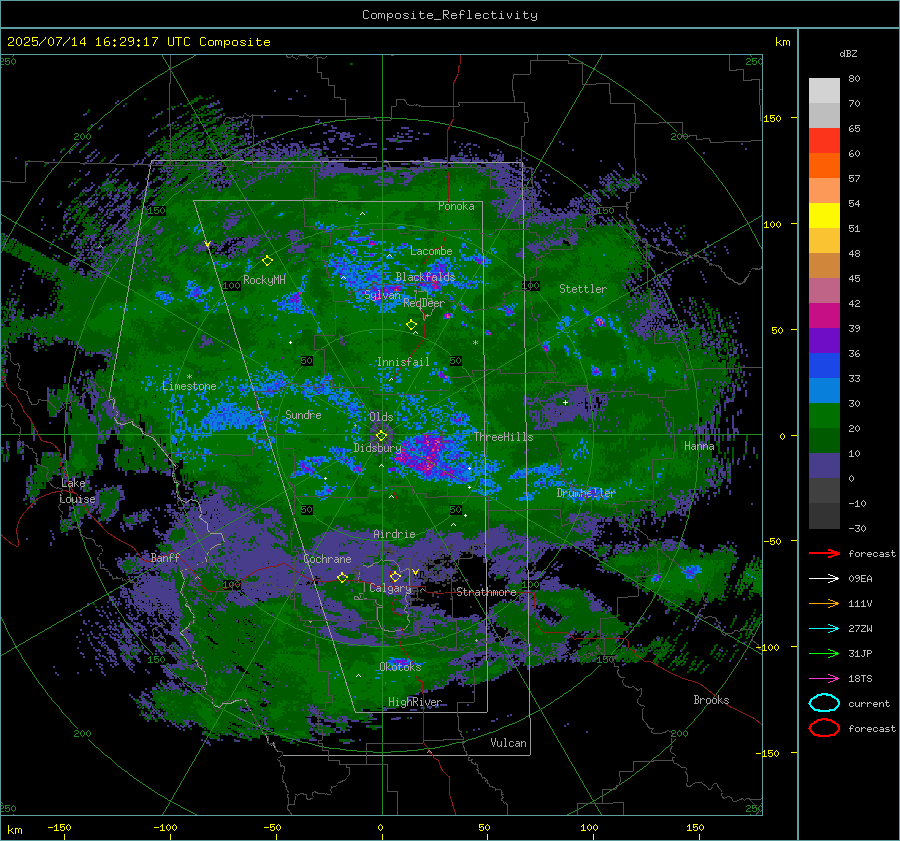Click the Lacombe city label

coord(431,251)
